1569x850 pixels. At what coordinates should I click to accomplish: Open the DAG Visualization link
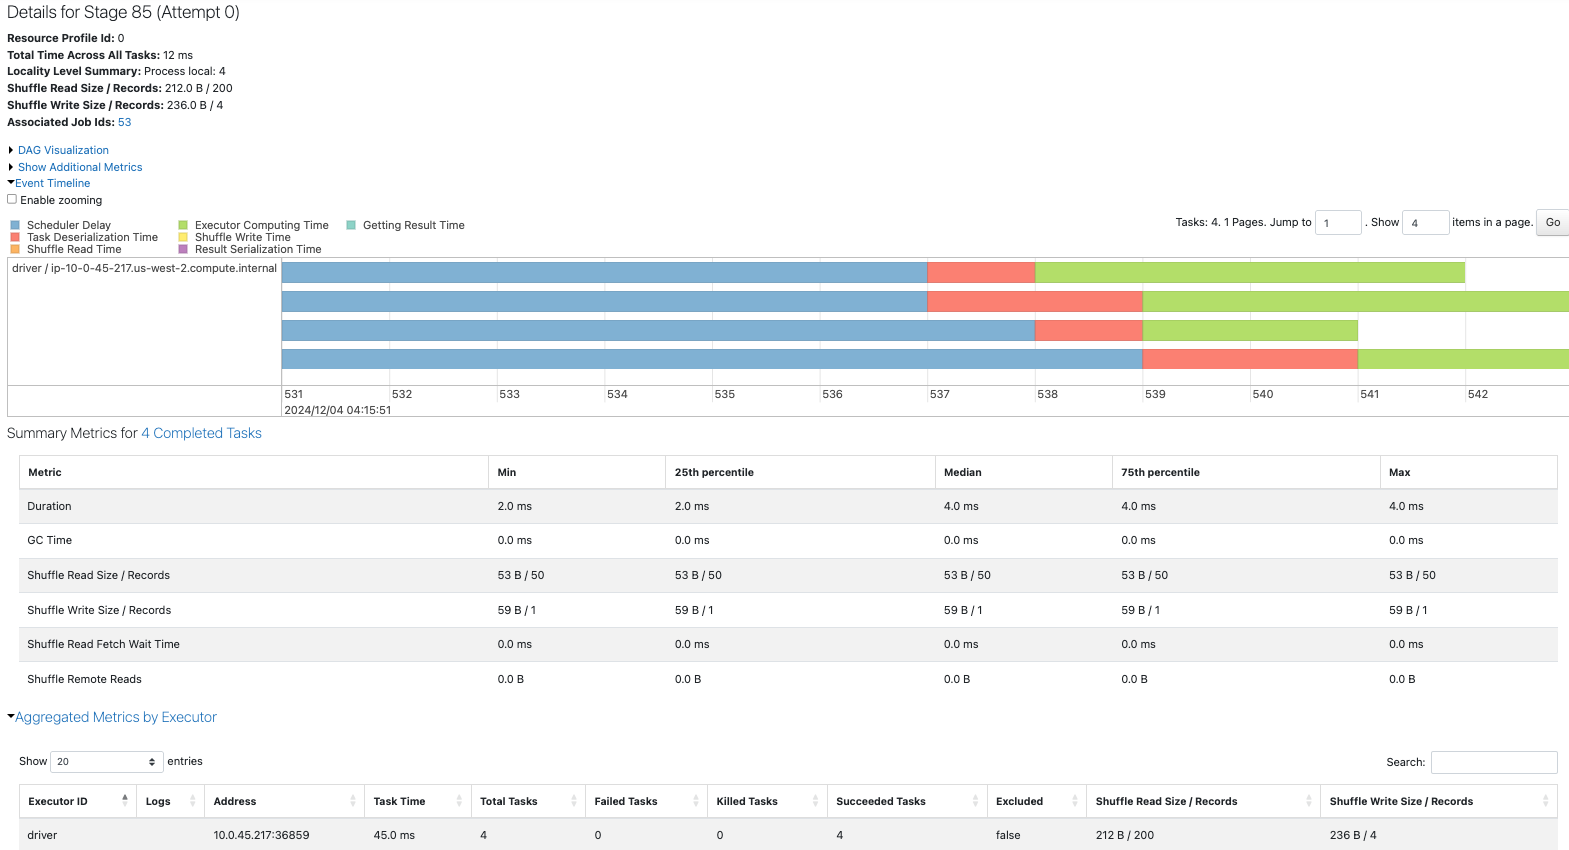coord(63,150)
